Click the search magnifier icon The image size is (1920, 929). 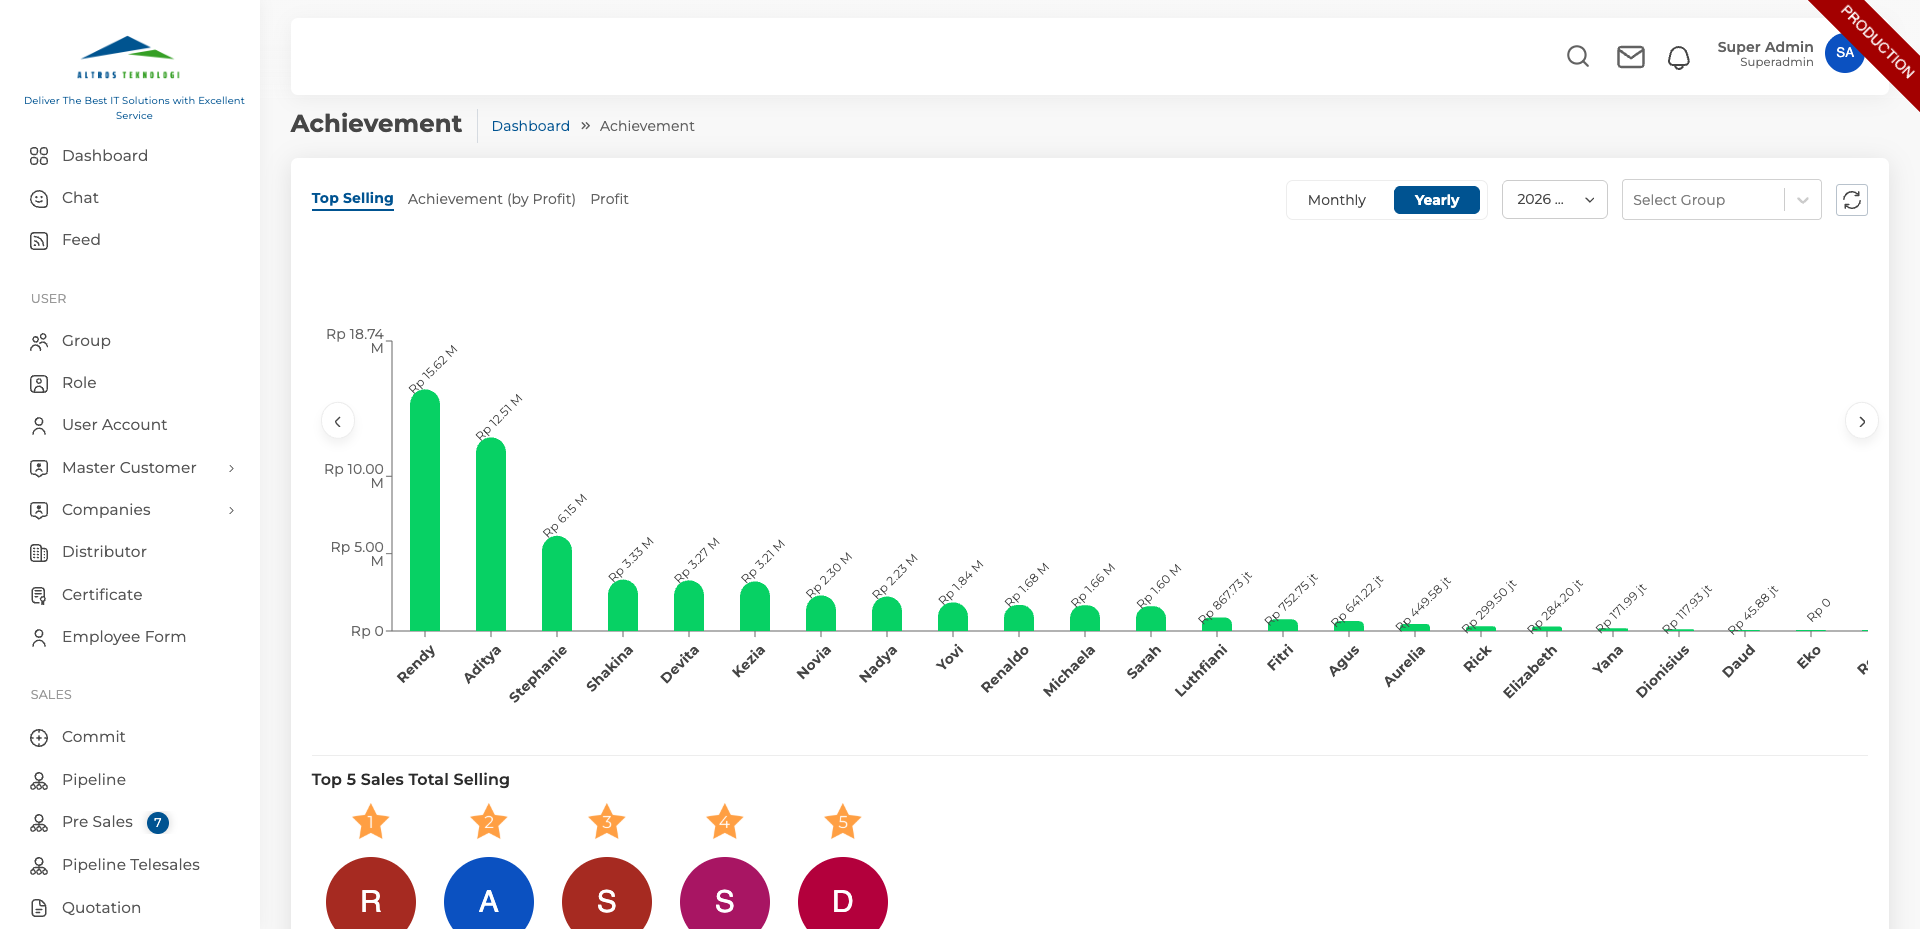[x=1578, y=57]
